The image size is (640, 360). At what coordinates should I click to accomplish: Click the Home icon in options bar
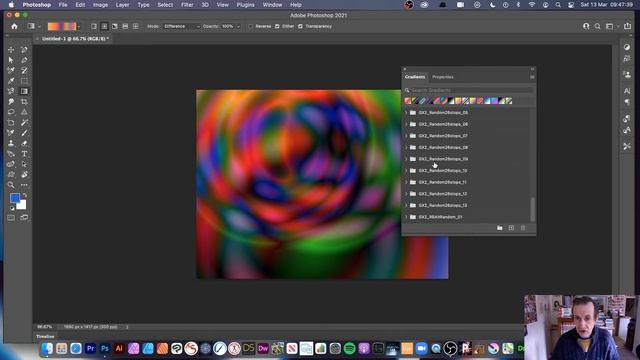(x=14, y=26)
